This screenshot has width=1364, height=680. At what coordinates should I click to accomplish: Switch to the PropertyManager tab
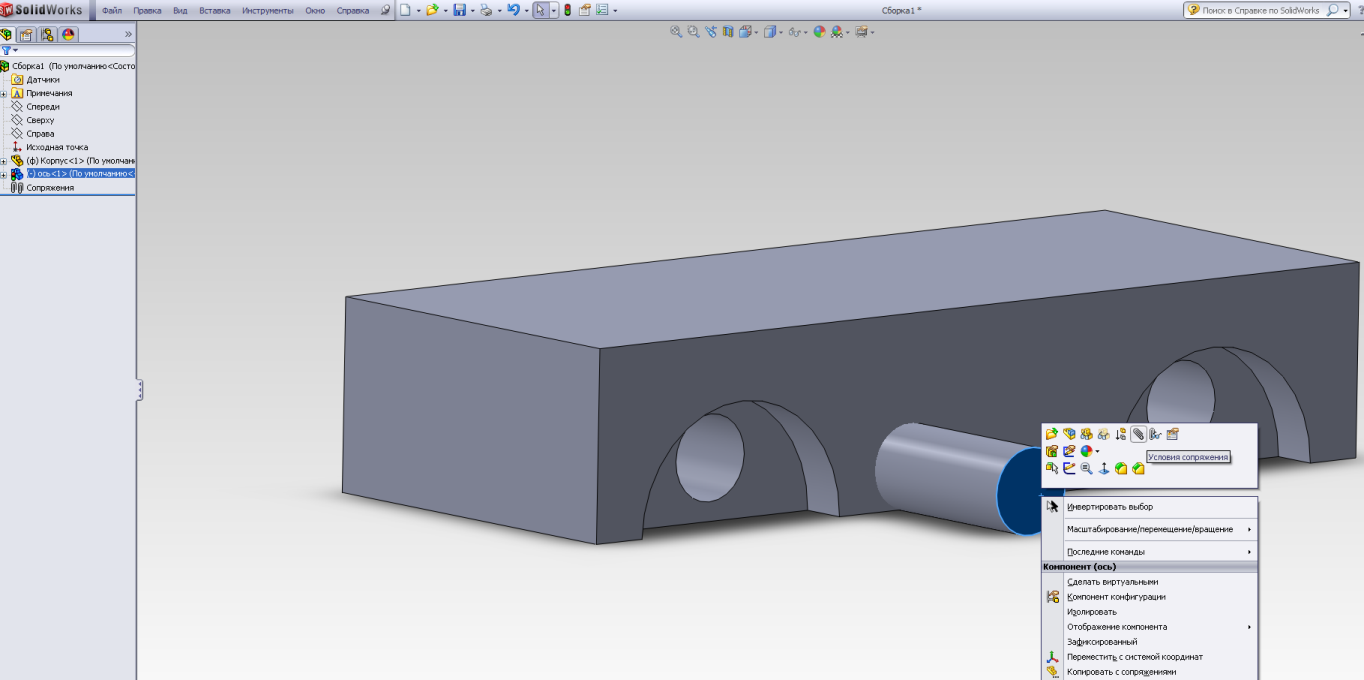[x=26, y=34]
